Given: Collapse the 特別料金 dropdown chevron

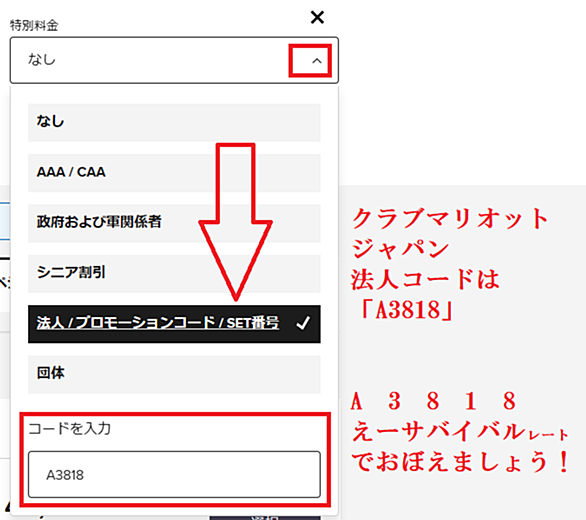Looking at the screenshot, I should point(317,61).
